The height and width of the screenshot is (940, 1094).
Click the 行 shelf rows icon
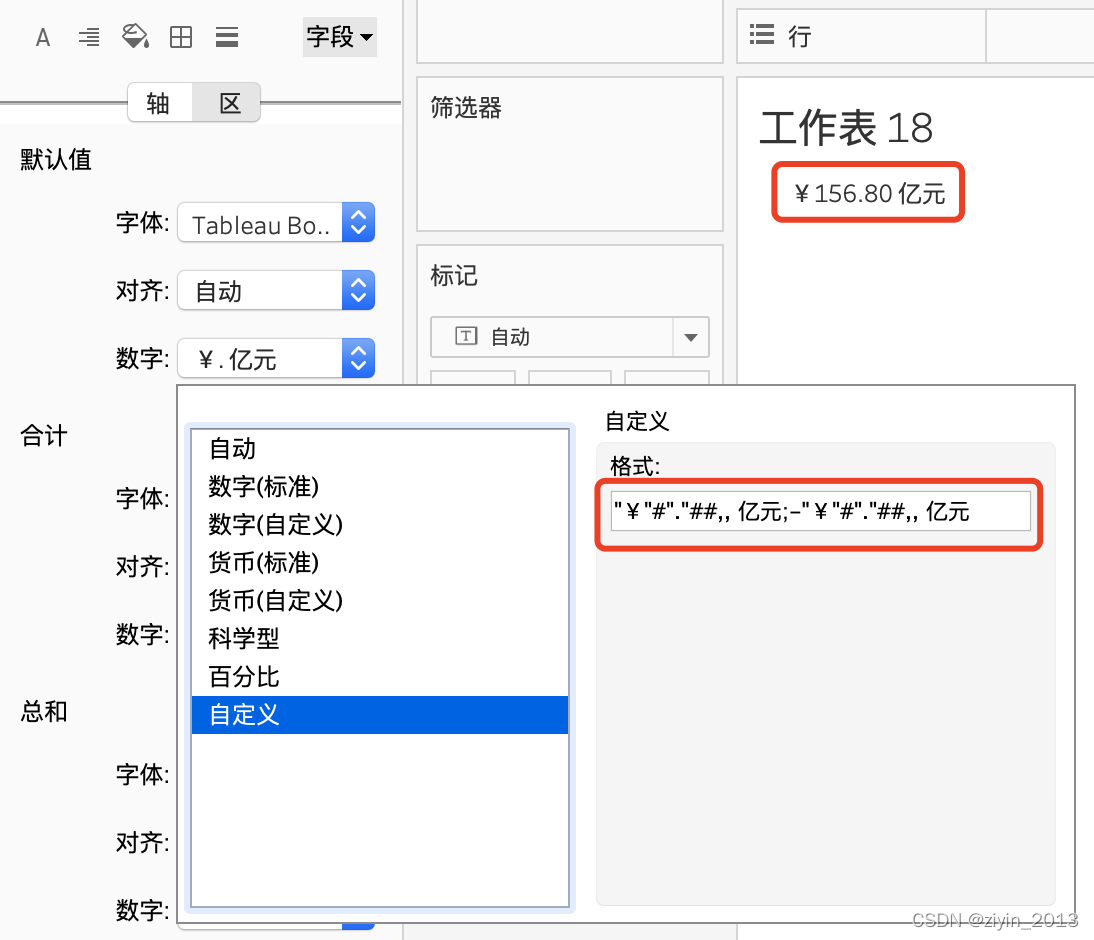click(762, 34)
